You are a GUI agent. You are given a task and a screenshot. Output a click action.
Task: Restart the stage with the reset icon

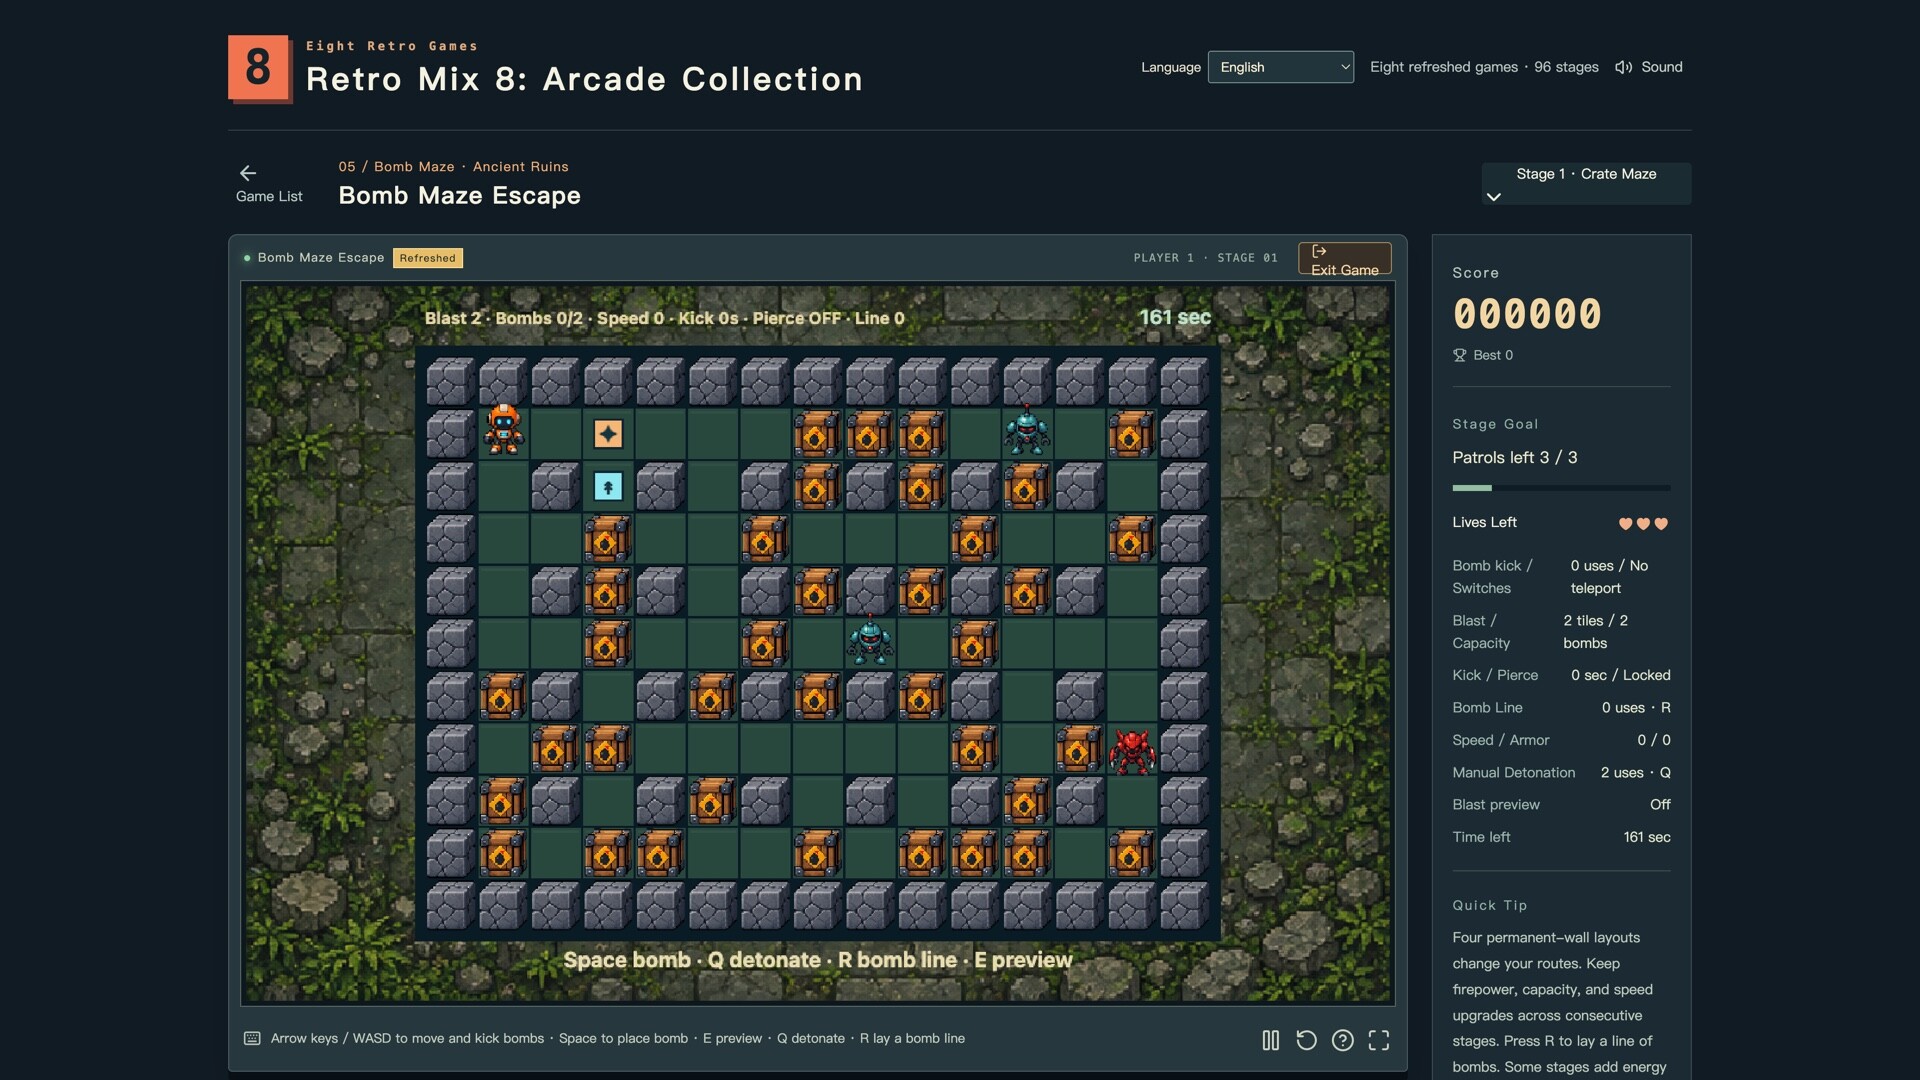pyautogui.click(x=1306, y=1040)
